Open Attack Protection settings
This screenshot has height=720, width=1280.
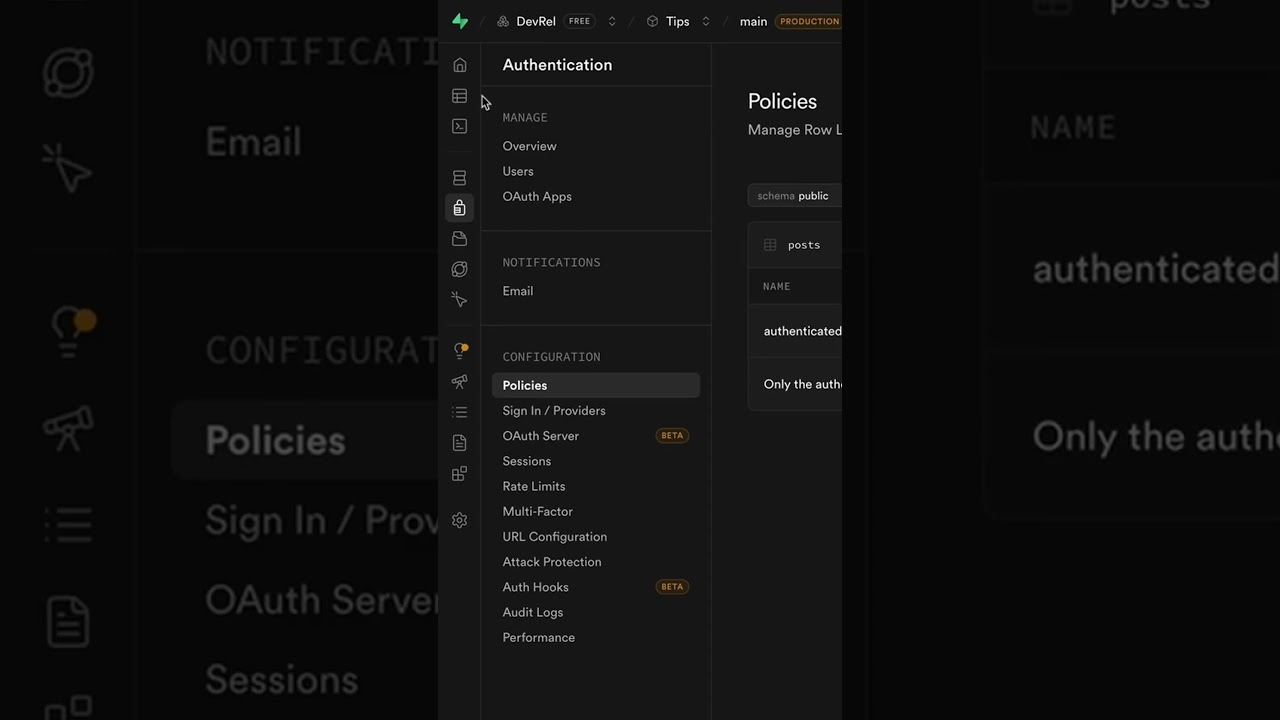click(552, 562)
